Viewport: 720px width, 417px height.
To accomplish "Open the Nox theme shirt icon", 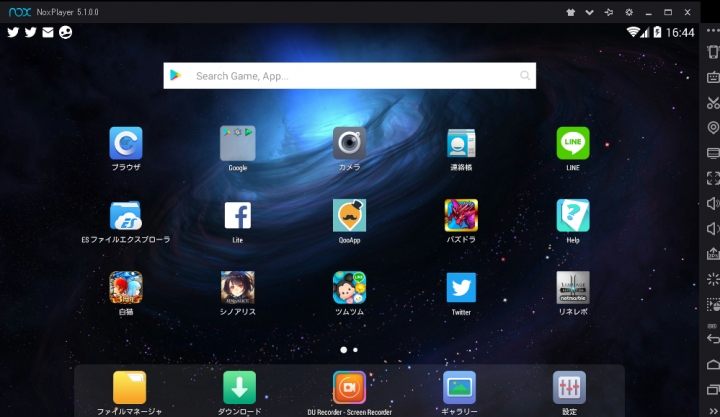I will [570, 12].
